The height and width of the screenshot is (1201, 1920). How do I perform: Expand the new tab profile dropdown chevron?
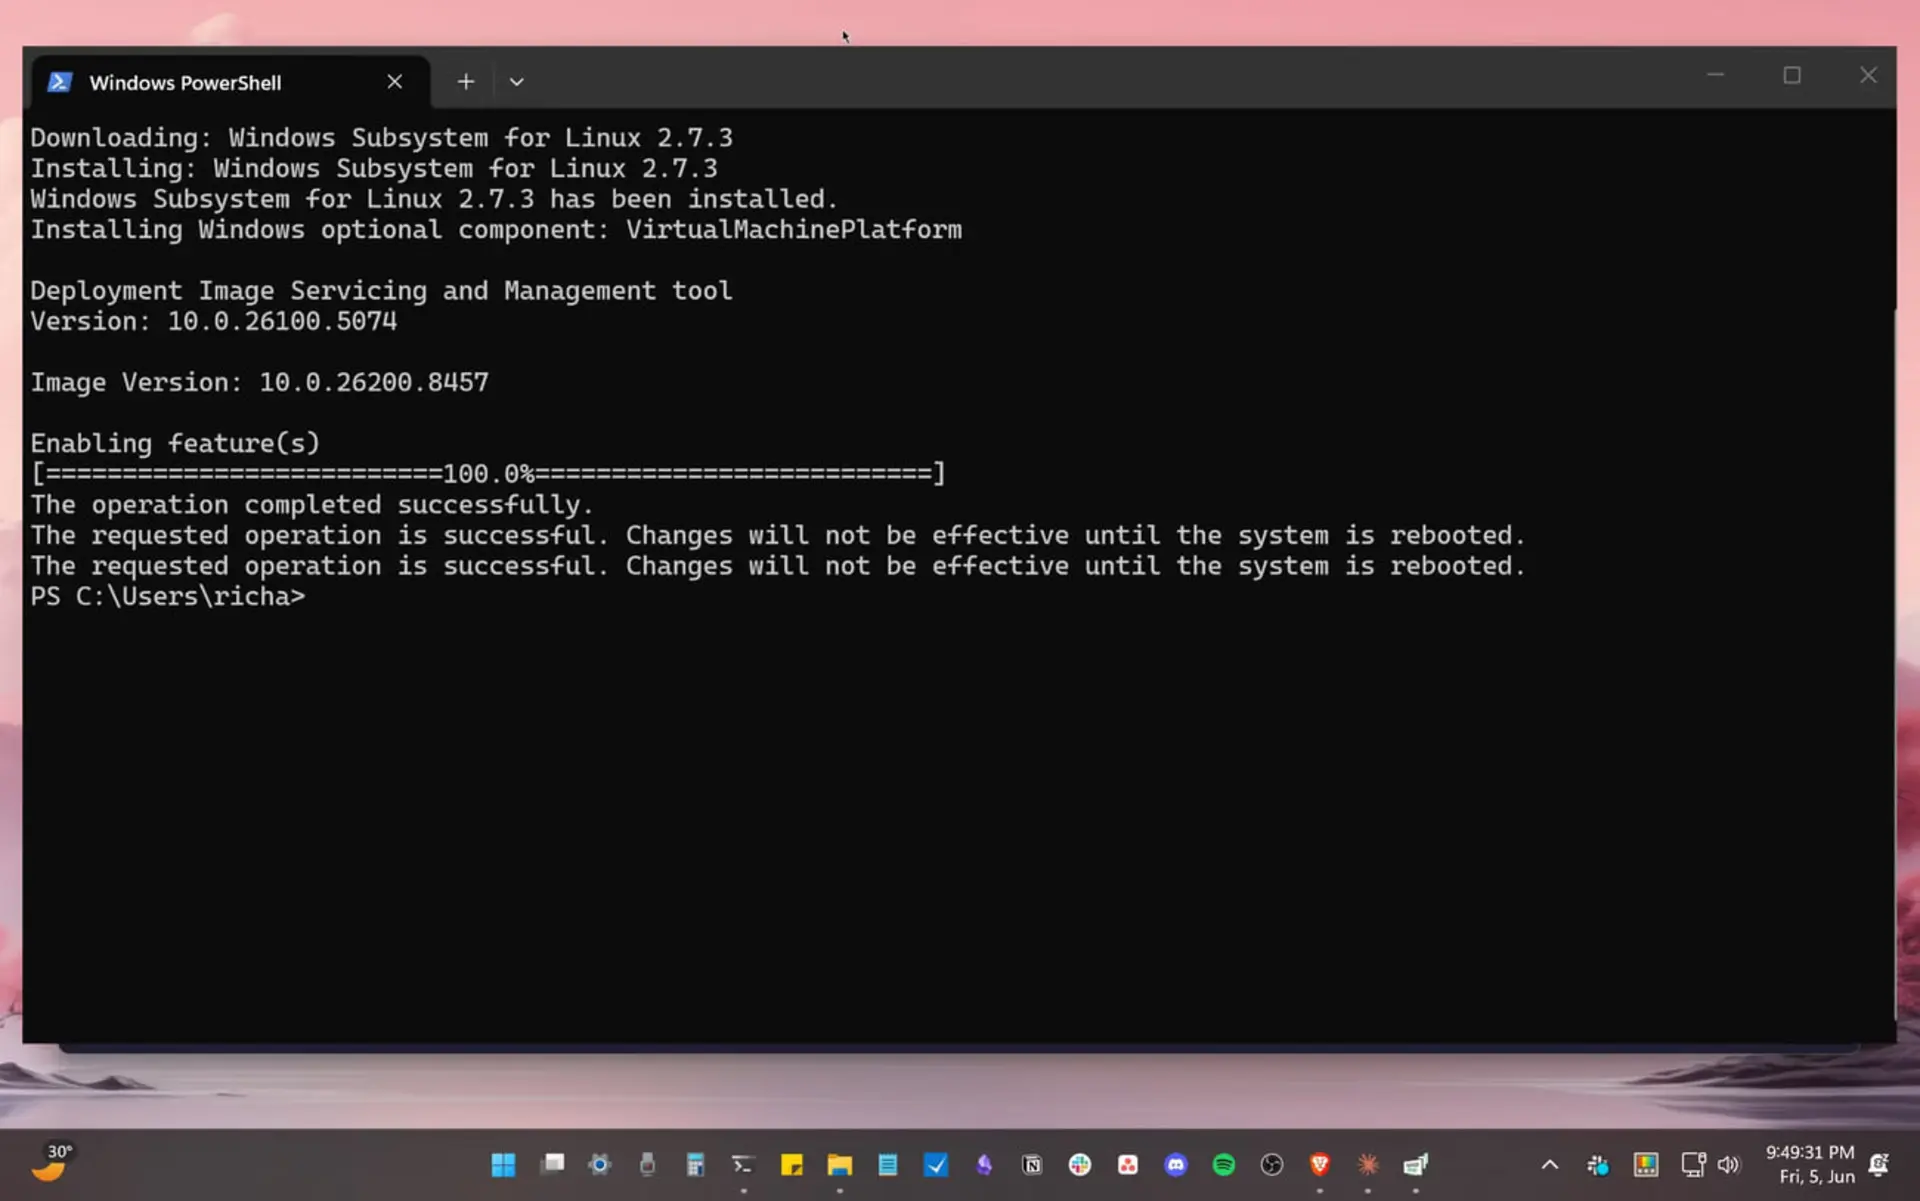pos(516,82)
